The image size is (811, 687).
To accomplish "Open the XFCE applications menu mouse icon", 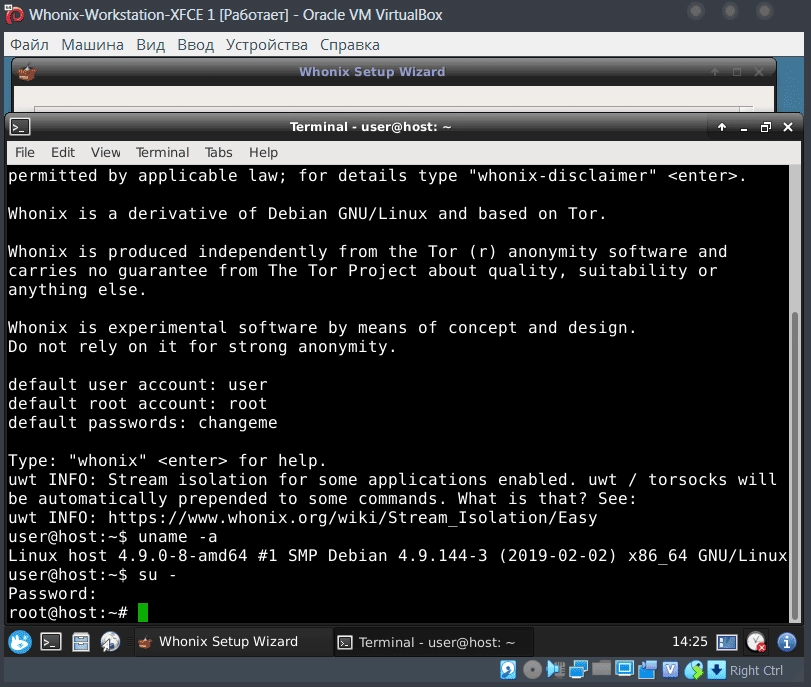I will pos(20,642).
